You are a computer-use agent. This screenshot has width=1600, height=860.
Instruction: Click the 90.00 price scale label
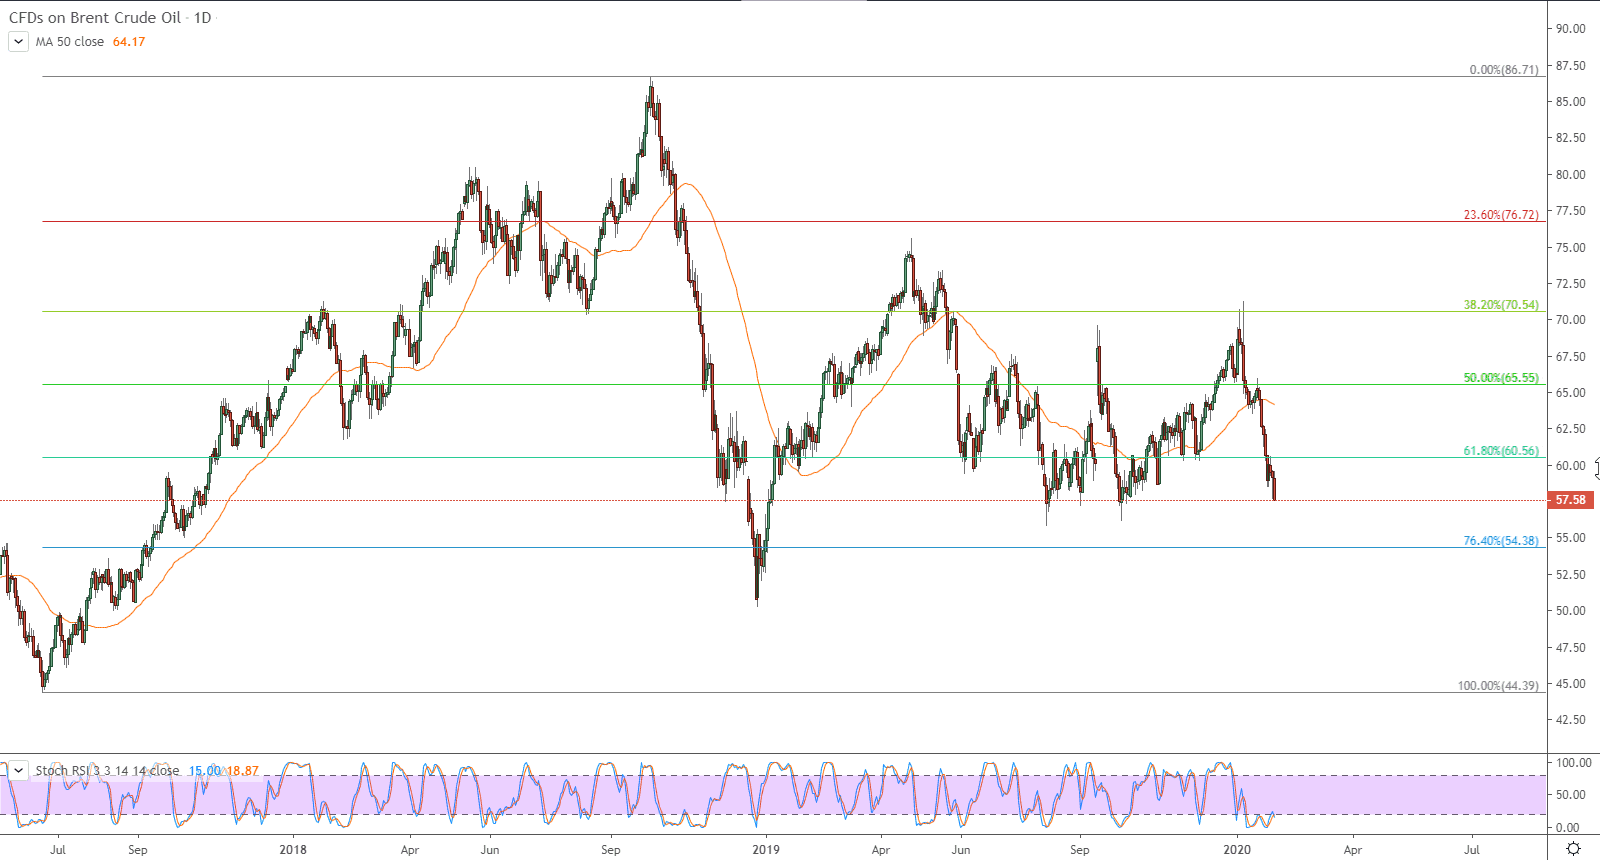(1570, 29)
